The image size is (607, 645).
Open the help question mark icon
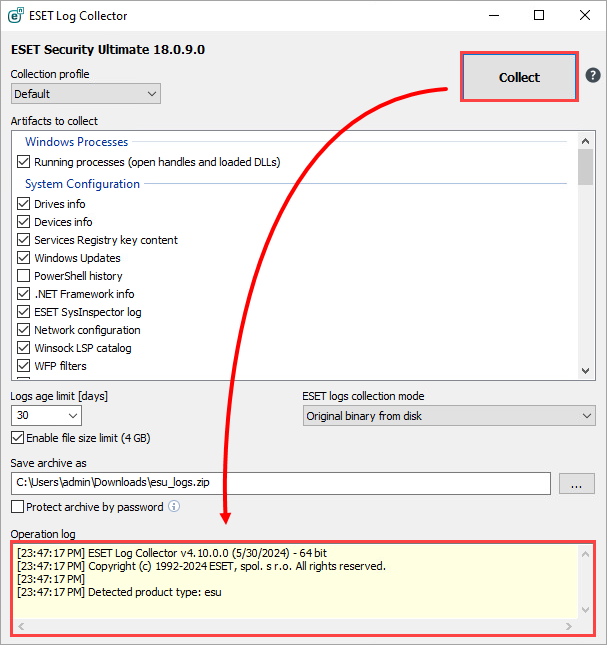click(x=593, y=76)
